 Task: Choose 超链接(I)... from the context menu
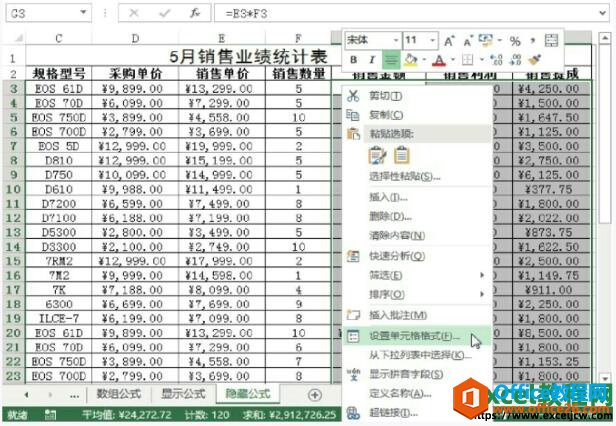(x=417, y=413)
